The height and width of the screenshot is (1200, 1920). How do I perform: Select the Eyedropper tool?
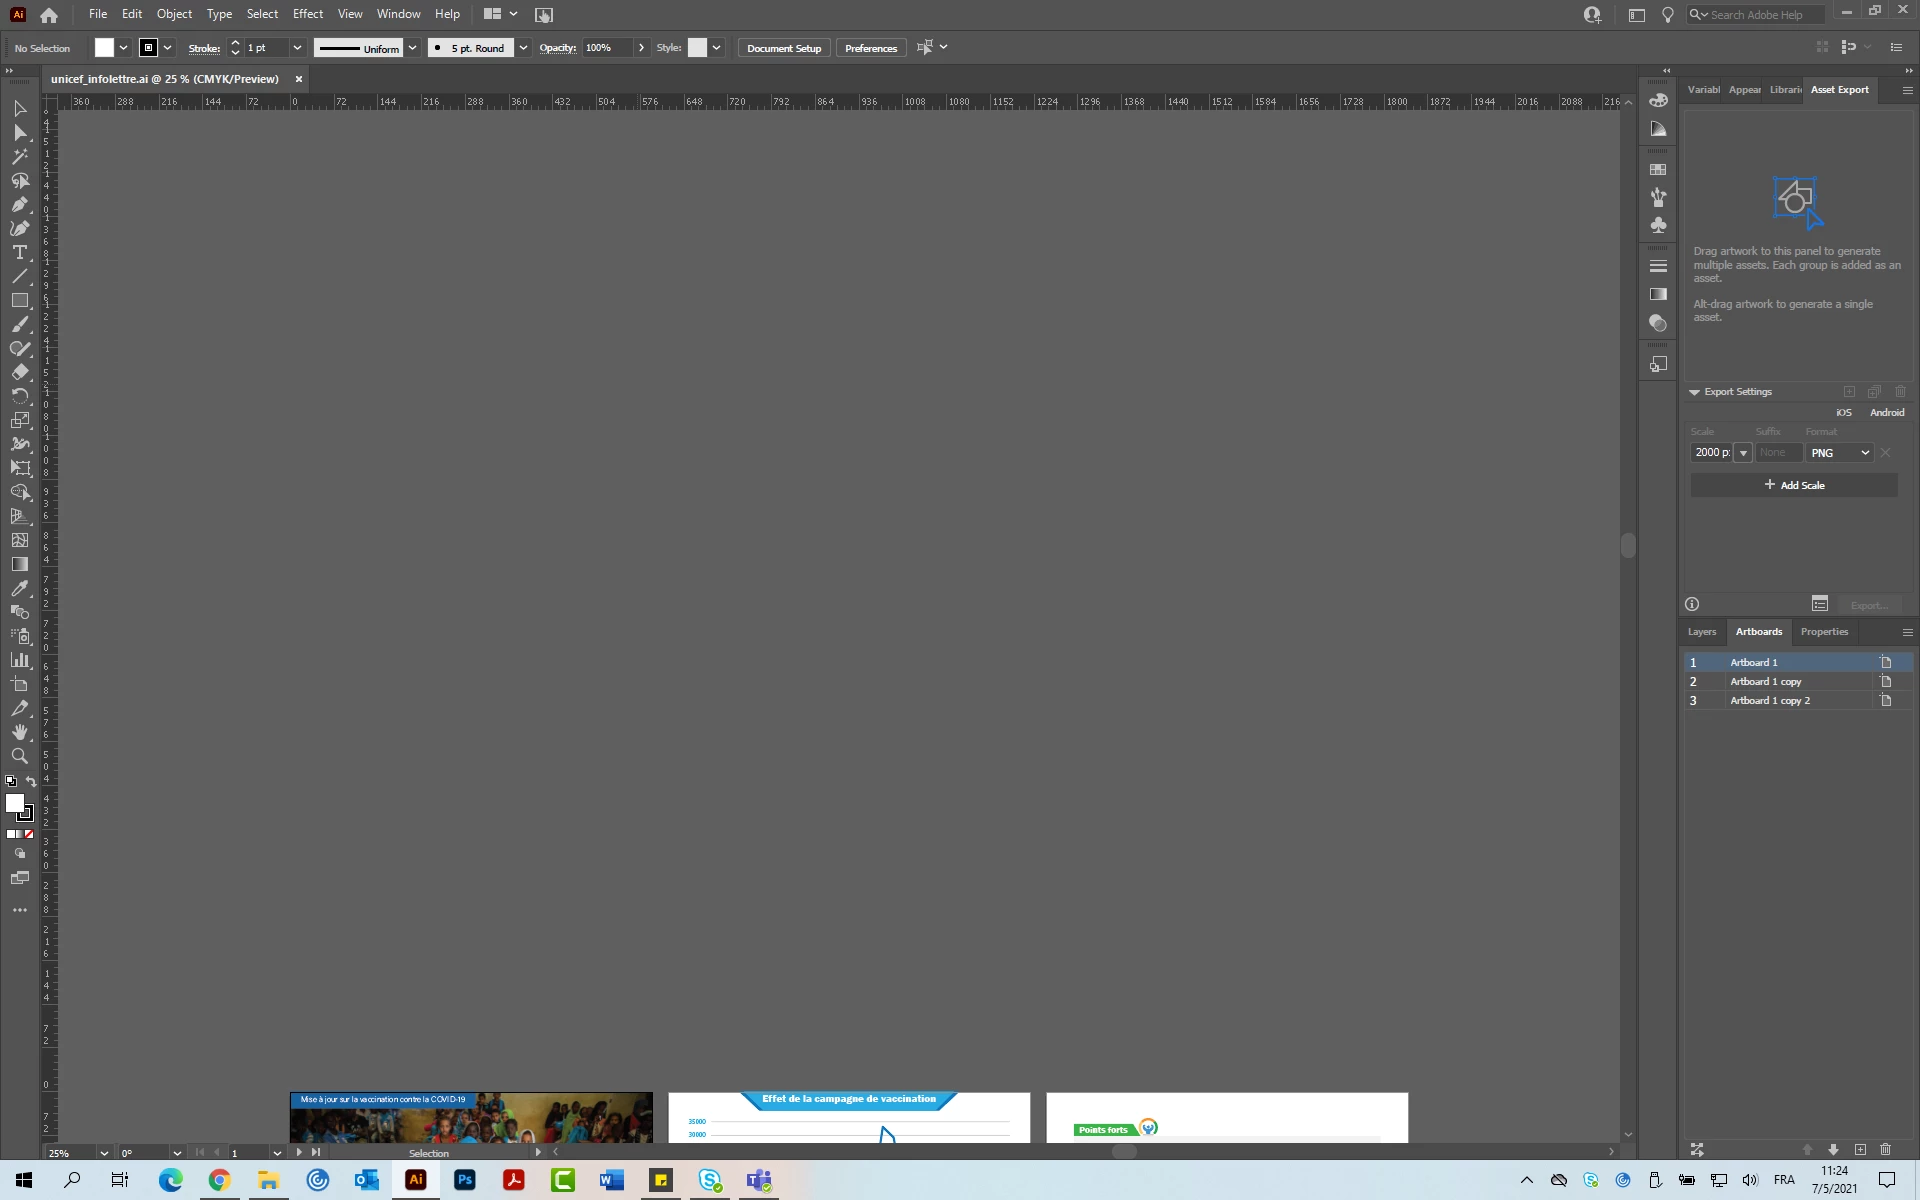point(19,588)
